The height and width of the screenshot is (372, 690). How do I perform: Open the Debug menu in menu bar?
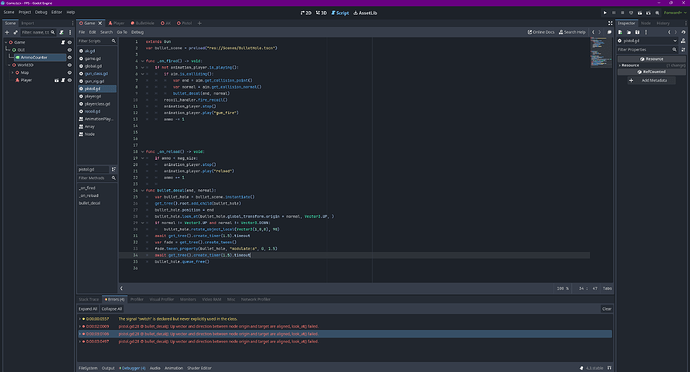pyautogui.click(x=41, y=12)
